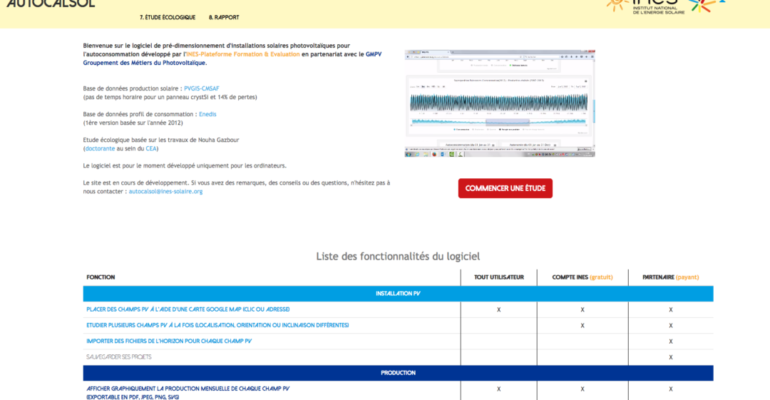Click the AUTOCALSOL logo
Viewport: 770px width, 400px height.
tap(51, 4)
